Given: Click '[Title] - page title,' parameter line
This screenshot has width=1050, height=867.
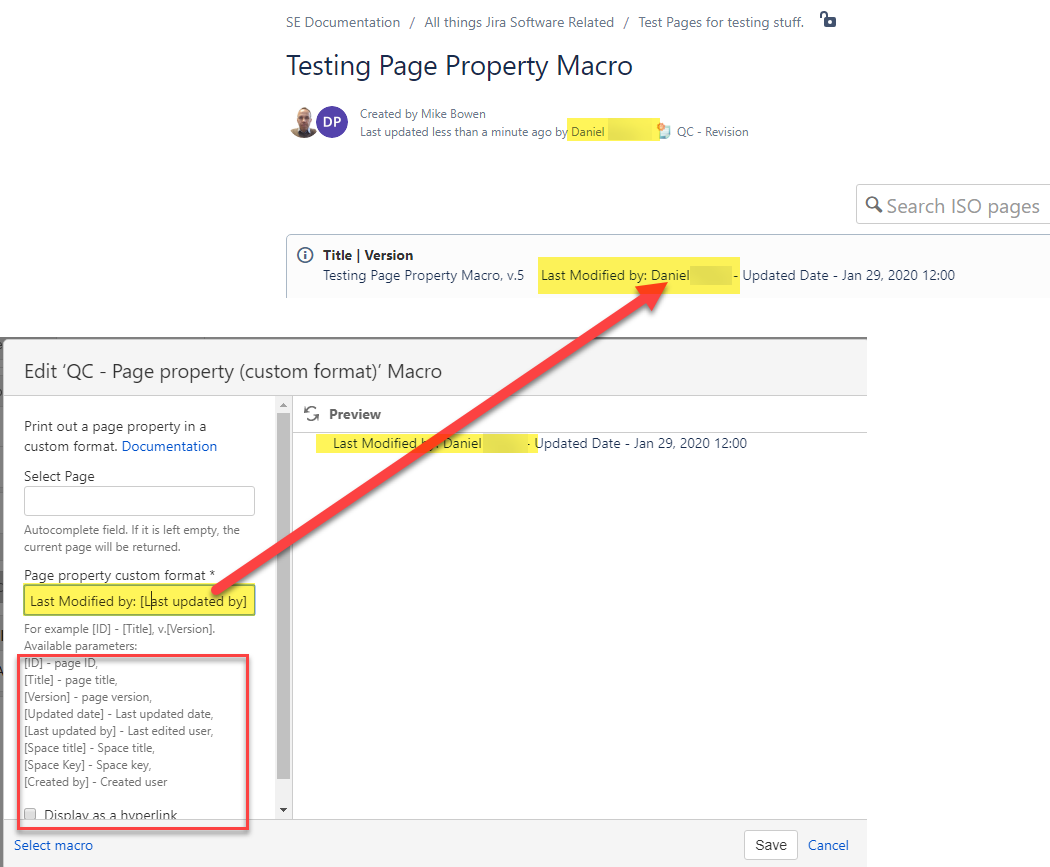Looking at the screenshot, I should (71, 680).
